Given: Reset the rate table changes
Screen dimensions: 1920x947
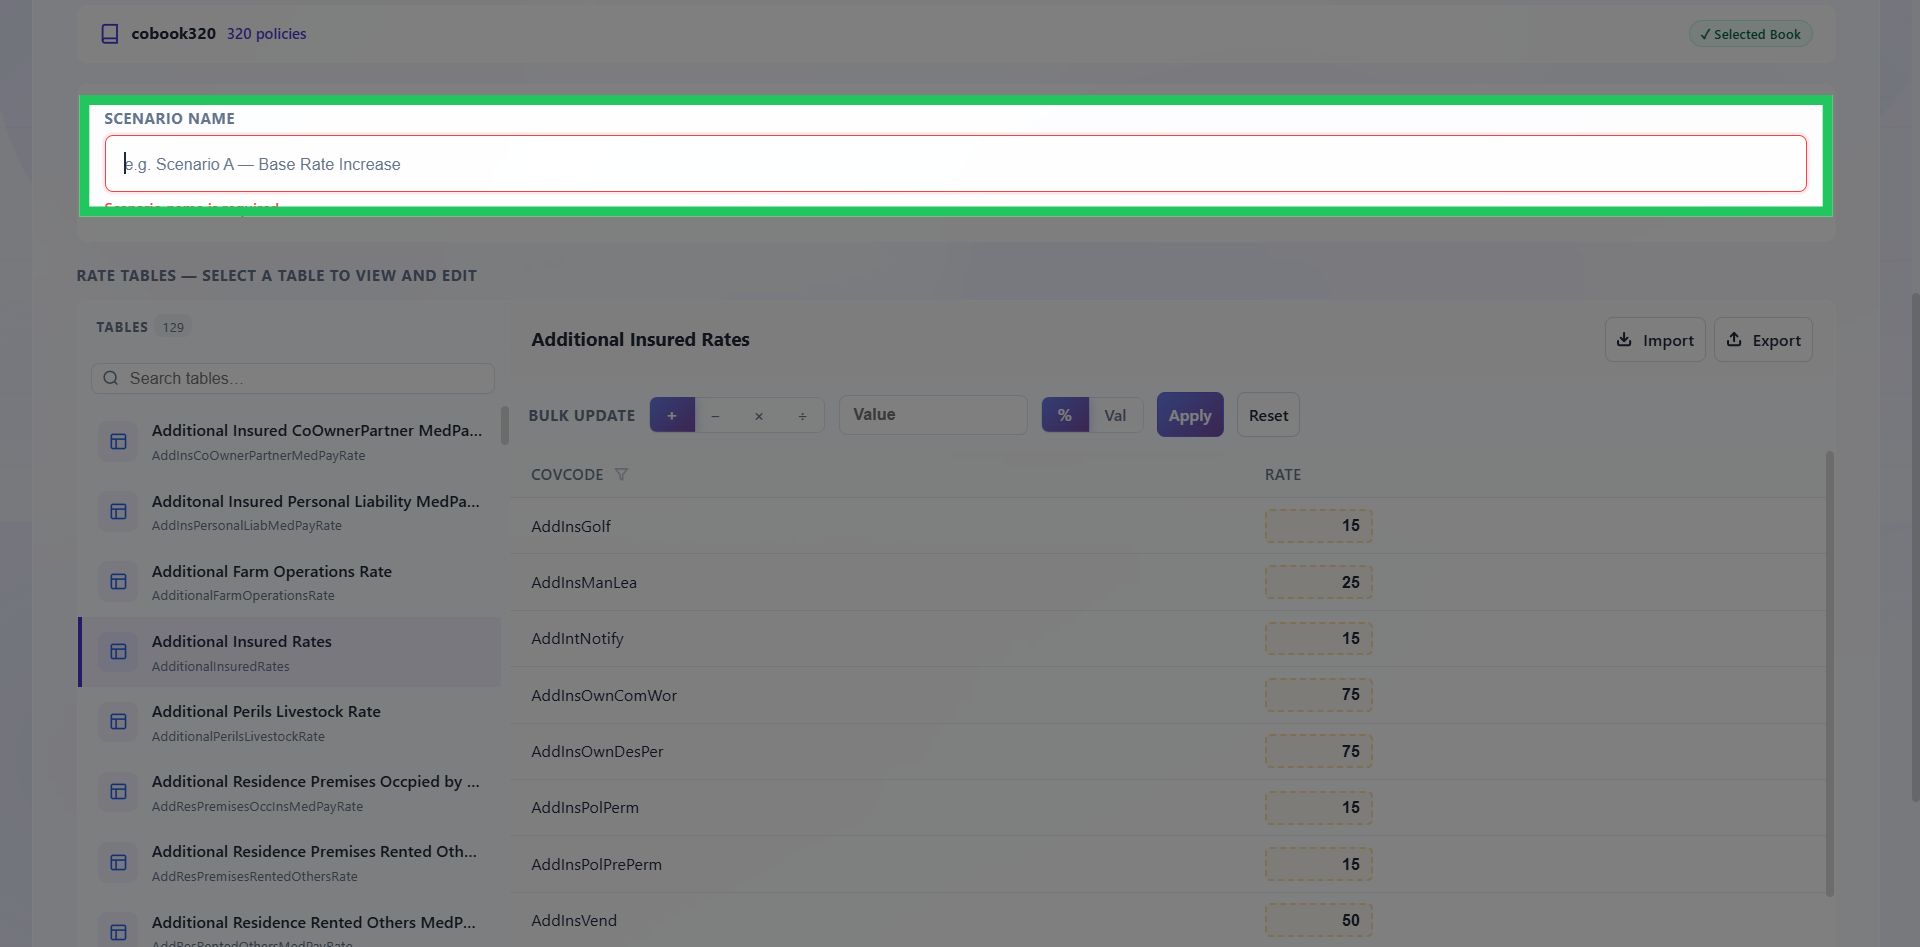Looking at the screenshot, I should tap(1268, 415).
